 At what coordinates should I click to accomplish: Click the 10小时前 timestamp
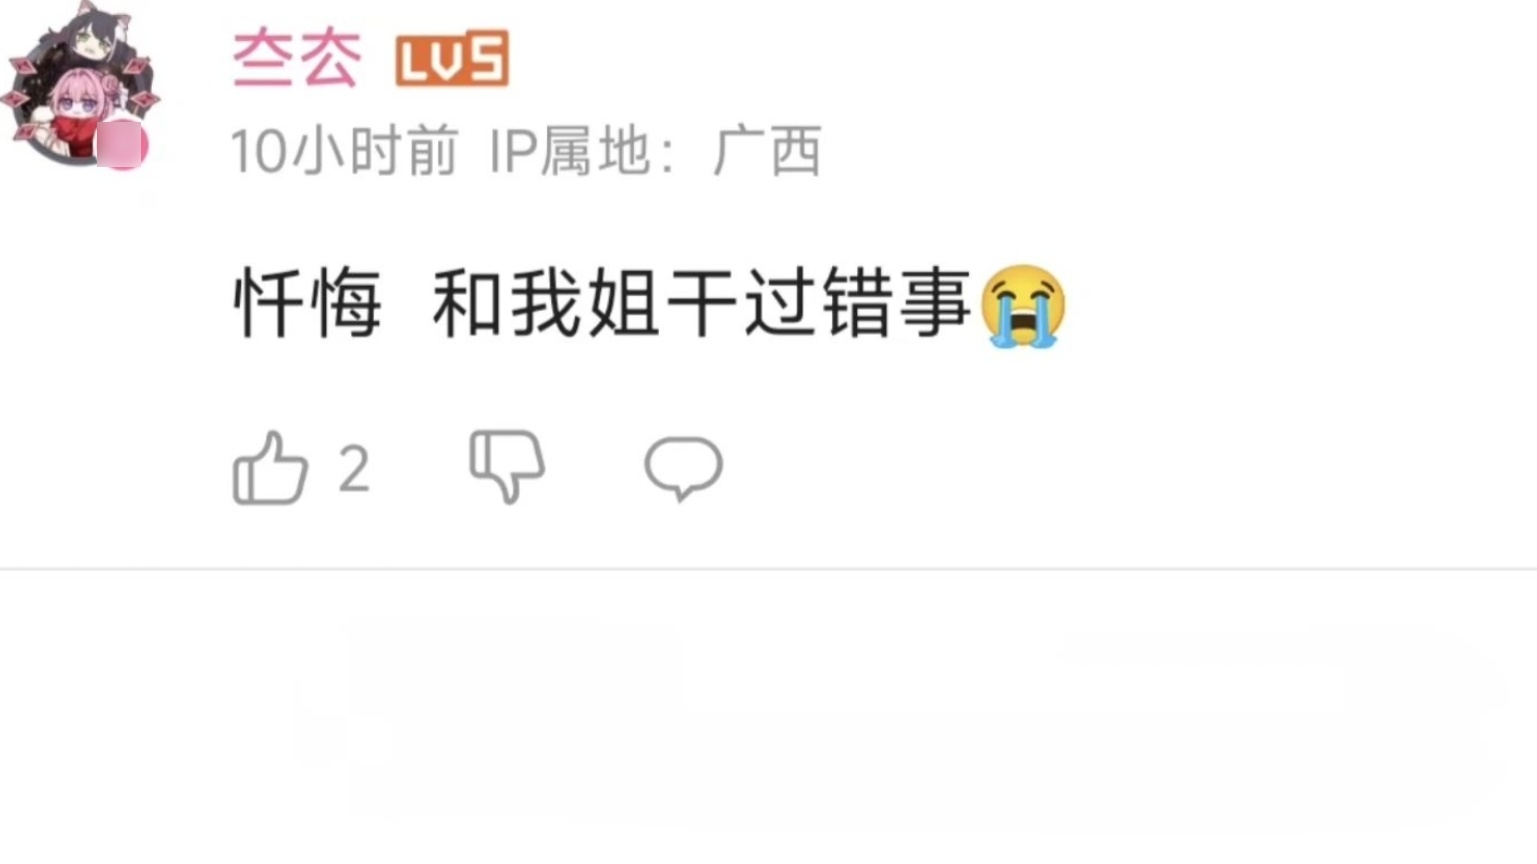[344, 152]
